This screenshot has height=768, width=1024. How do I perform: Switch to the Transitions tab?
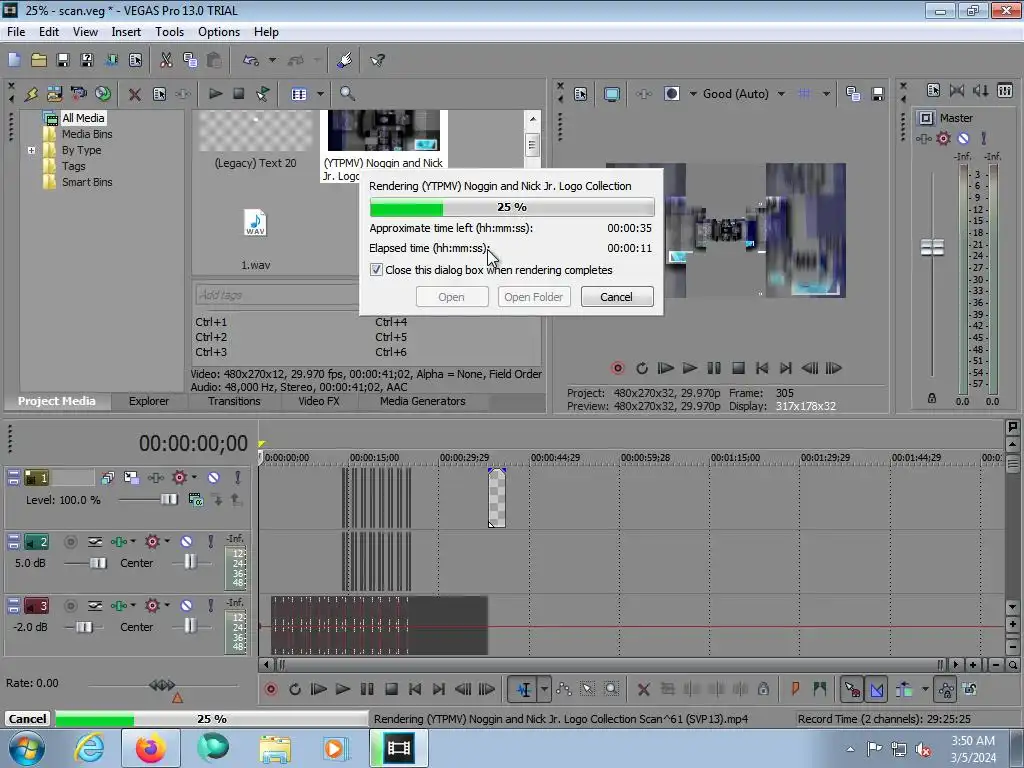point(234,401)
